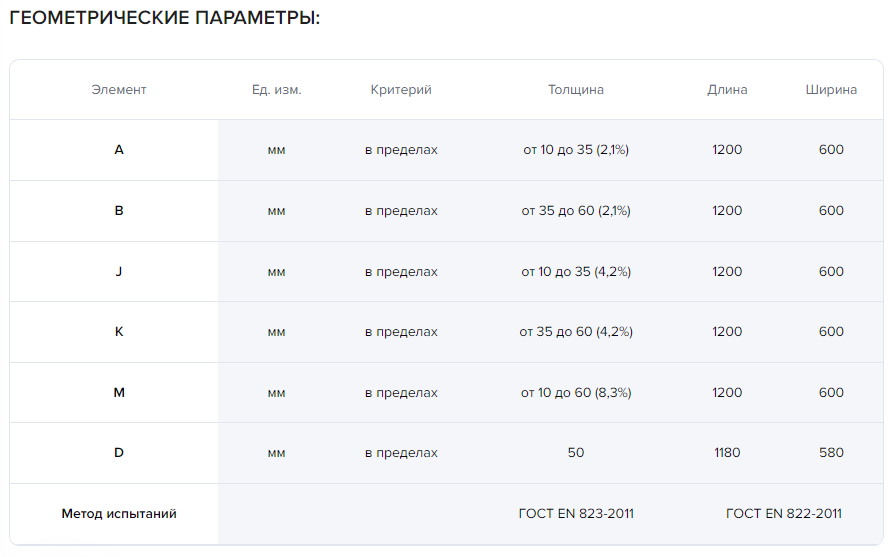Click the 'Метод испытаний' row label
The image size is (896, 557).
pyautogui.click(x=119, y=514)
